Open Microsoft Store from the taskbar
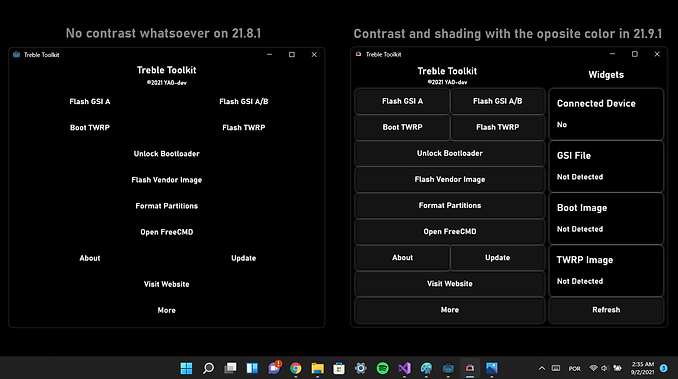 click(x=339, y=368)
